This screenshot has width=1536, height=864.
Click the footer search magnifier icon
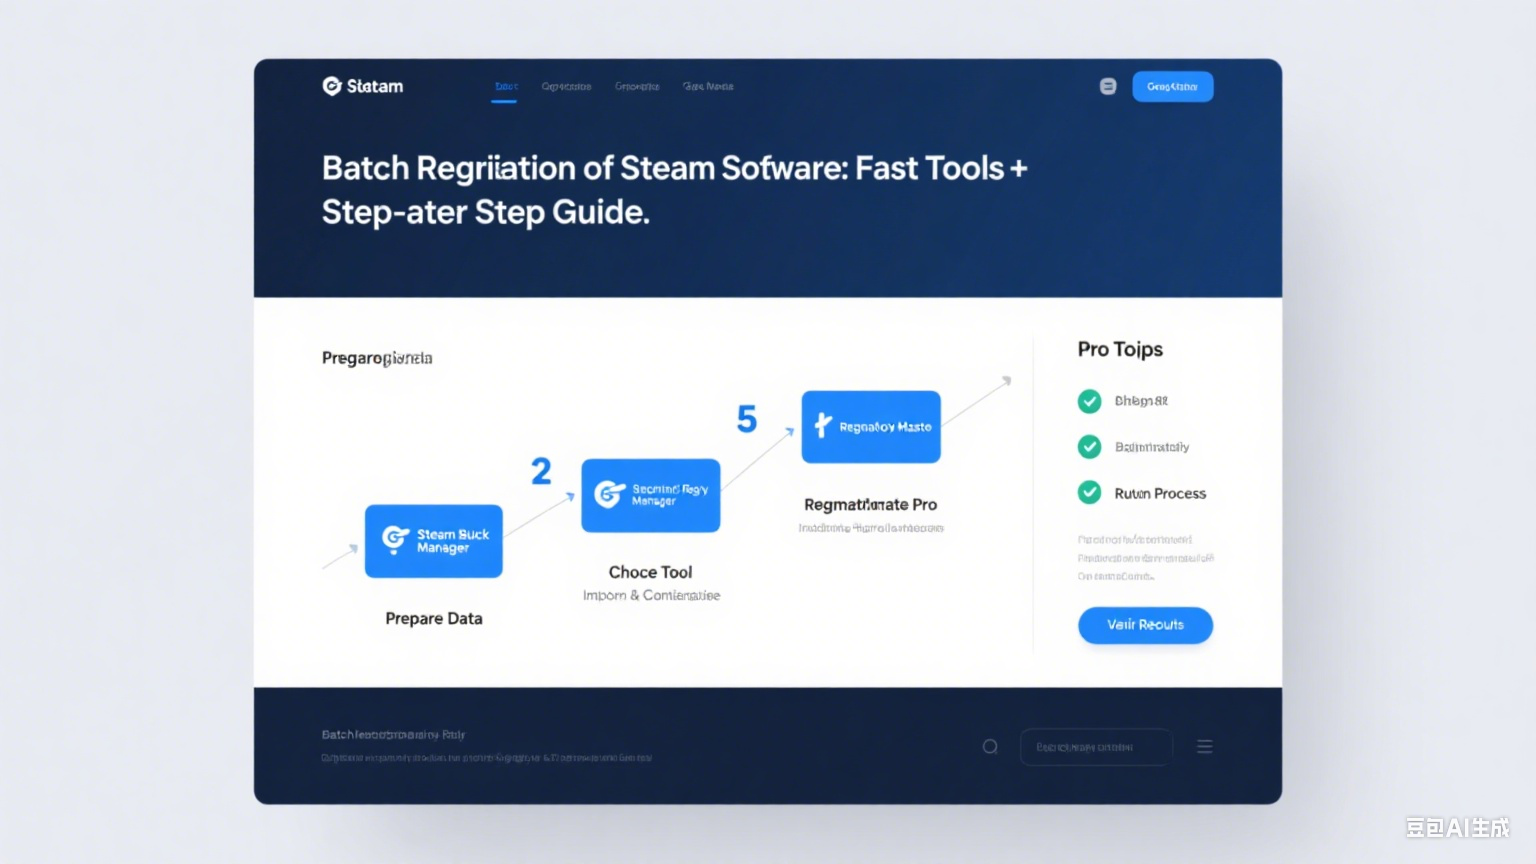click(990, 746)
